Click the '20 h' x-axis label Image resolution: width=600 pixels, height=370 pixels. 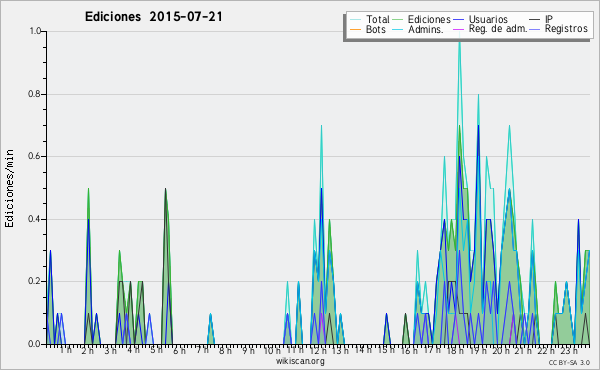pyautogui.click(x=501, y=351)
